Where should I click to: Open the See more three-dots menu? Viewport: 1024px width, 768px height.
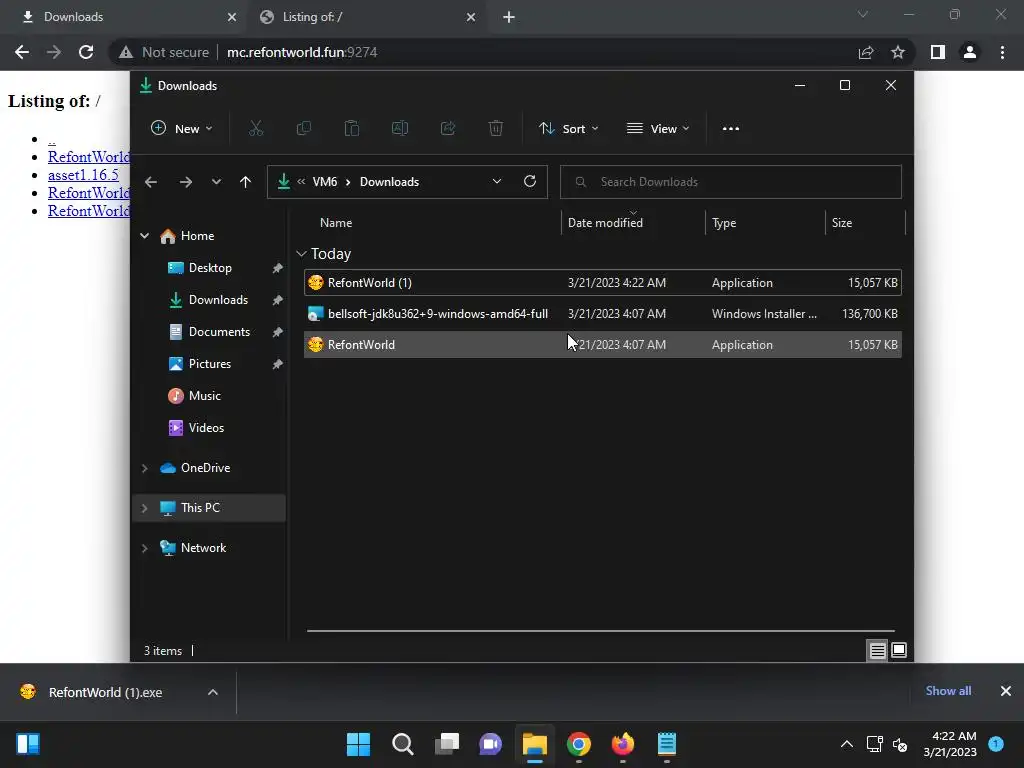(731, 129)
